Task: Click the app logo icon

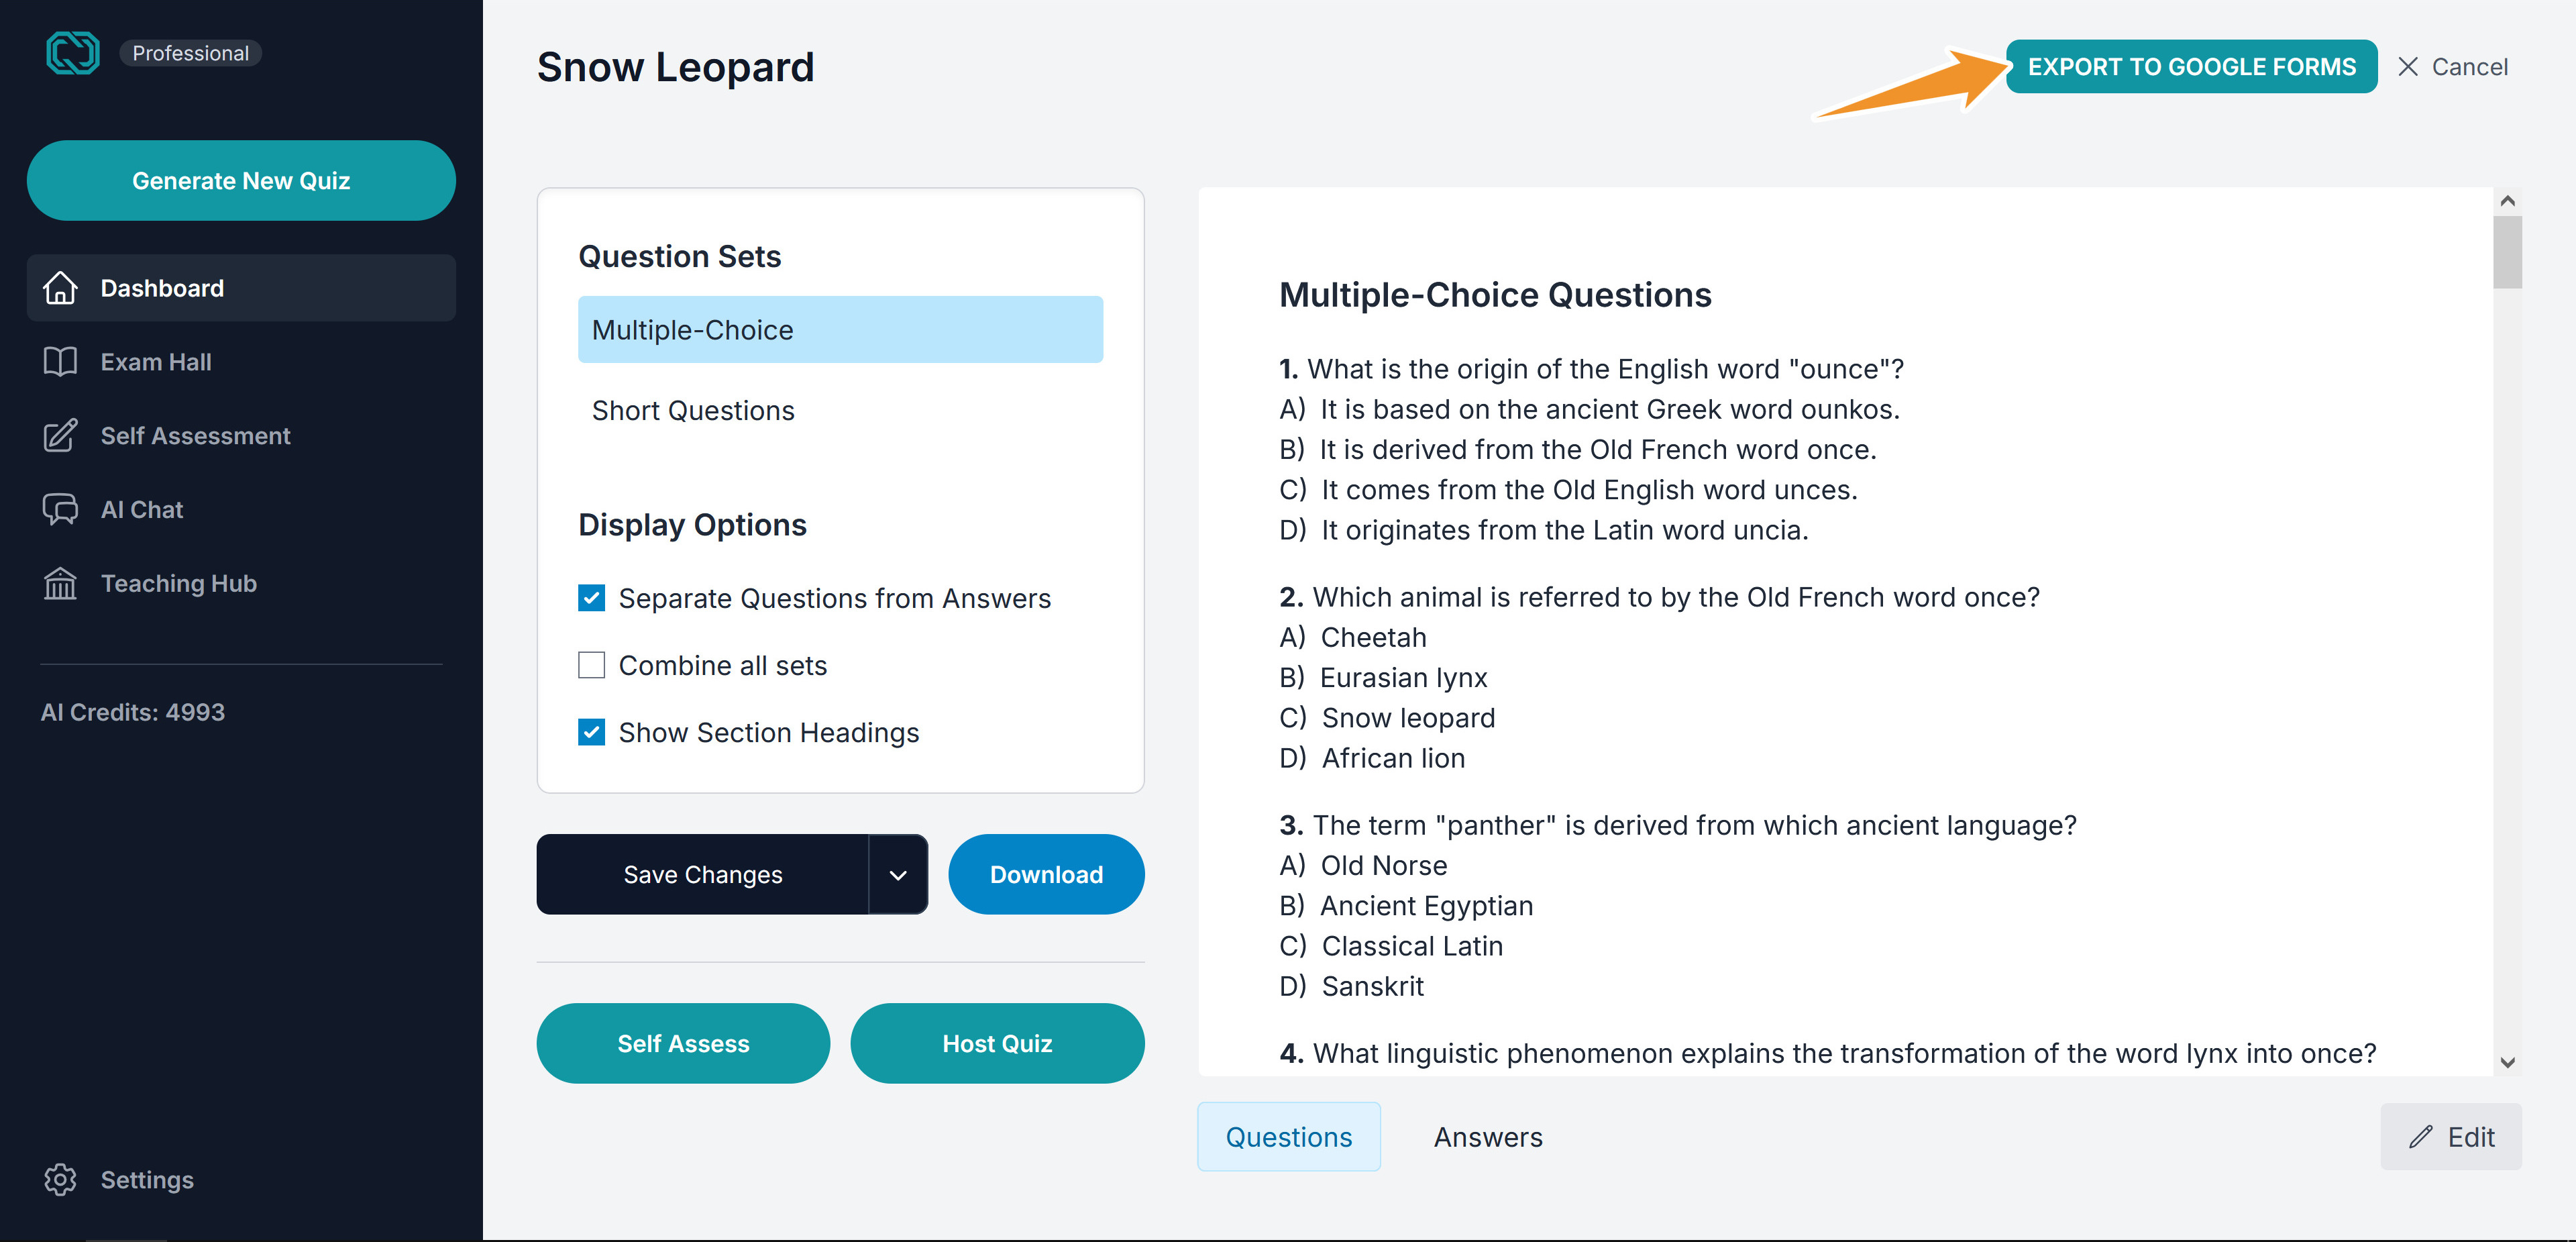Action: pos(73,53)
